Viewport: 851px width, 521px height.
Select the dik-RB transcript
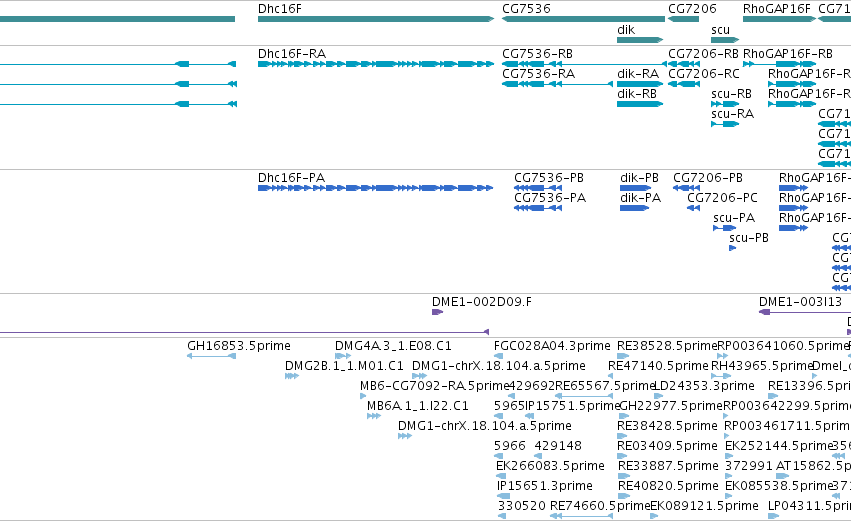tap(640, 104)
